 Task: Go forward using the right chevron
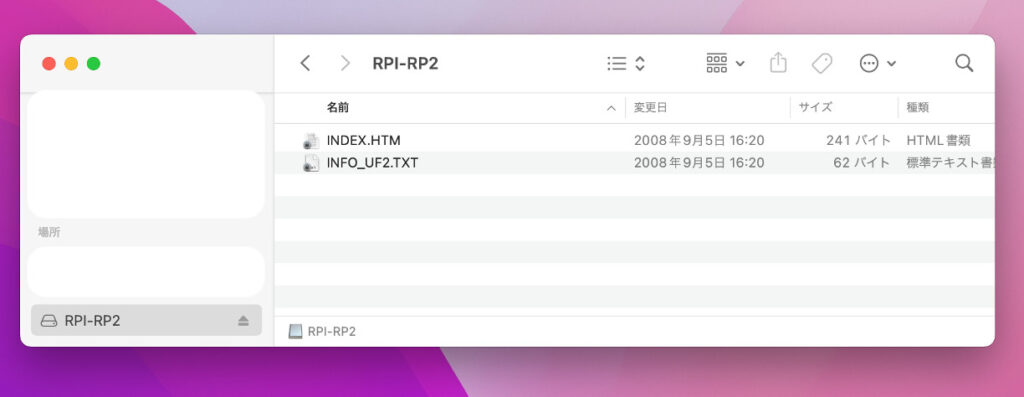tap(345, 63)
